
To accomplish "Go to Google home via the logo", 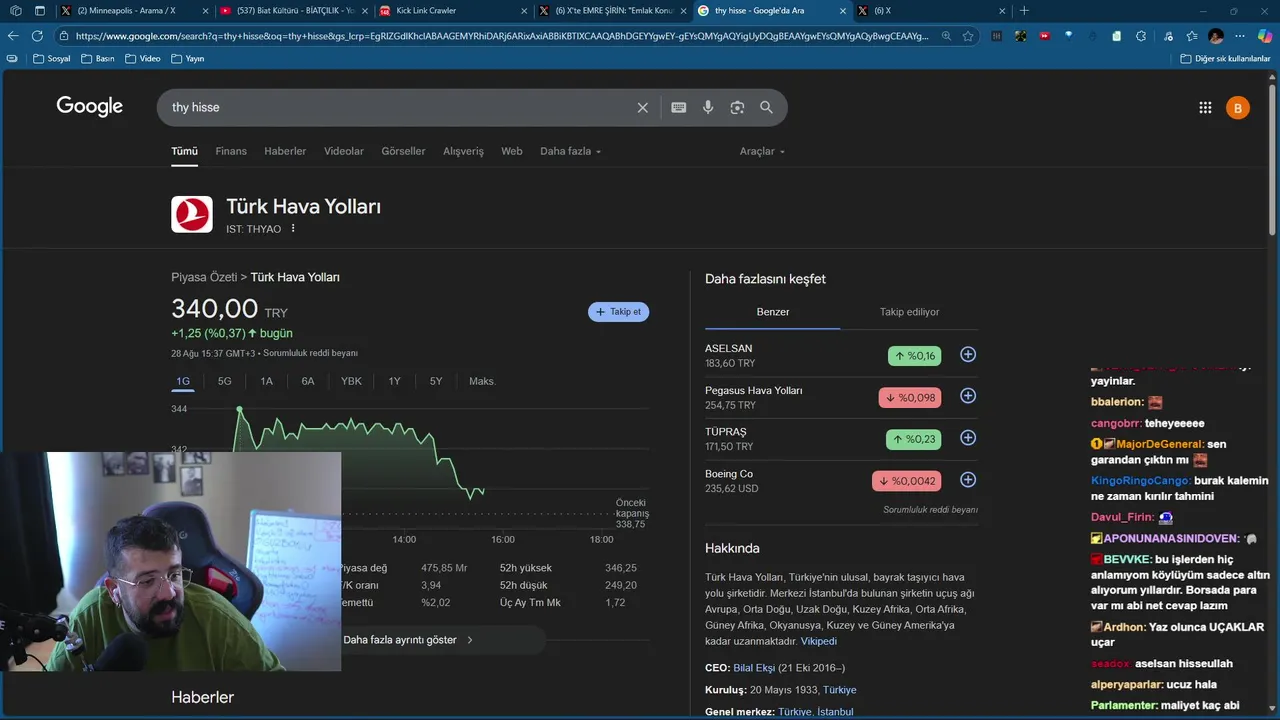I will 89,107.
